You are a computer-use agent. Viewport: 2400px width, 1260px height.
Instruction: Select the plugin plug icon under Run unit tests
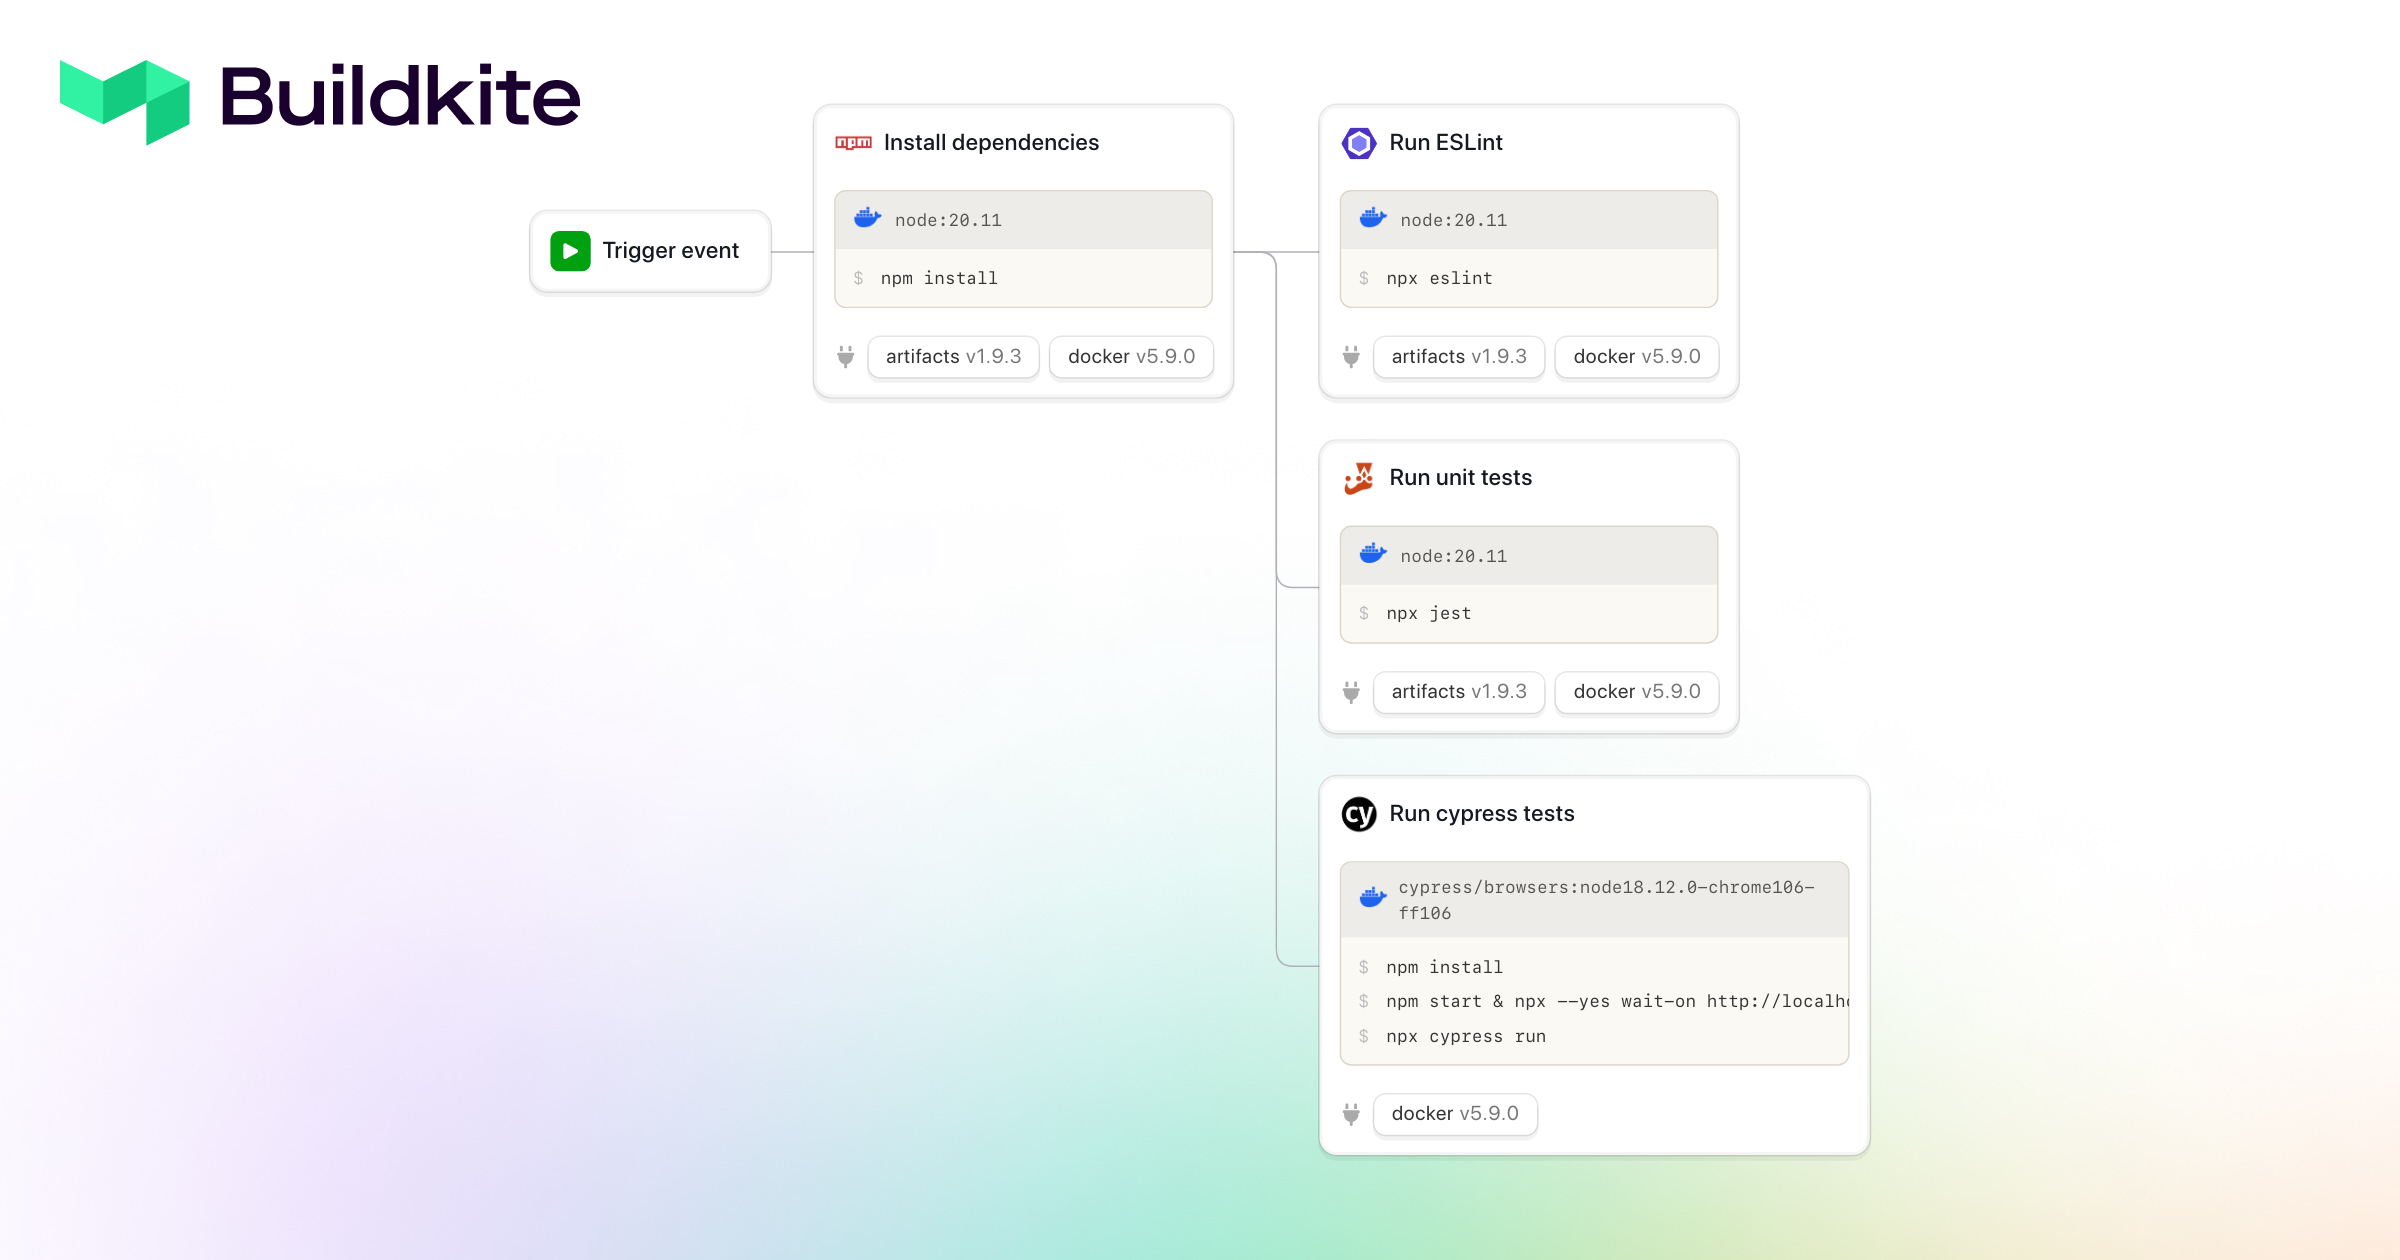[x=1351, y=692]
